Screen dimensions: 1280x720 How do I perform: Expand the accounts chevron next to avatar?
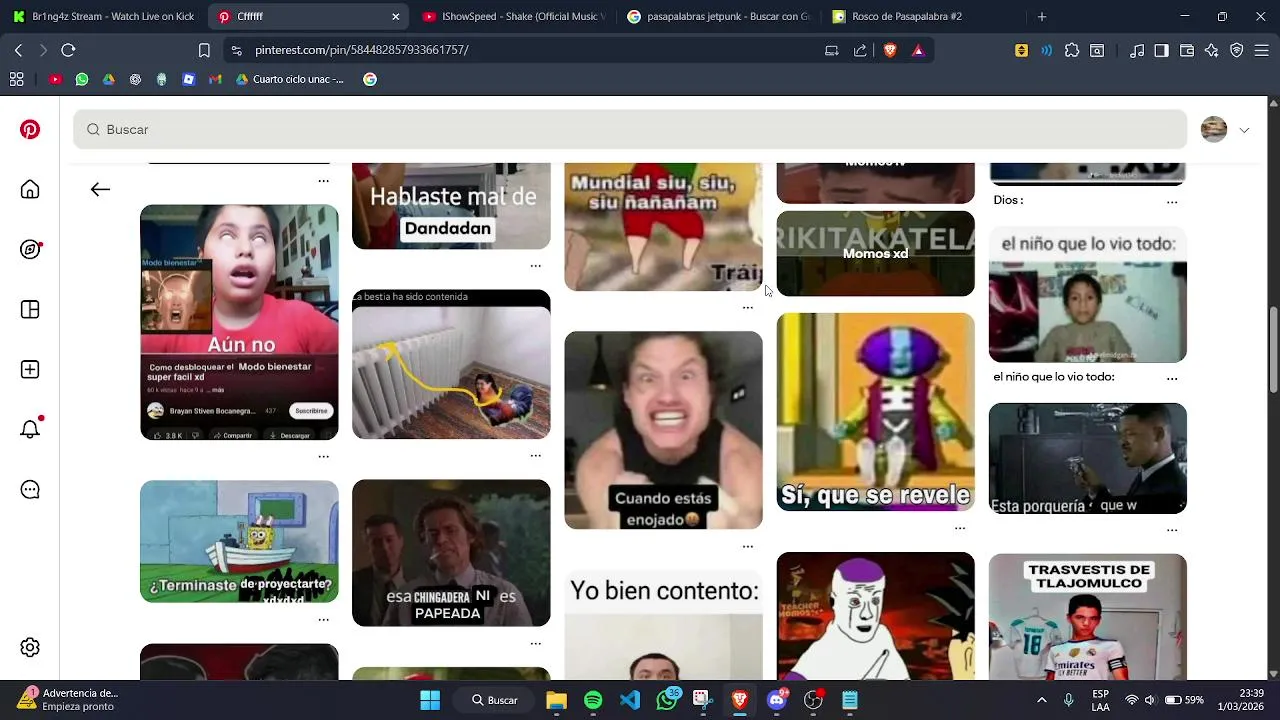pyautogui.click(x=1244, y=130)
